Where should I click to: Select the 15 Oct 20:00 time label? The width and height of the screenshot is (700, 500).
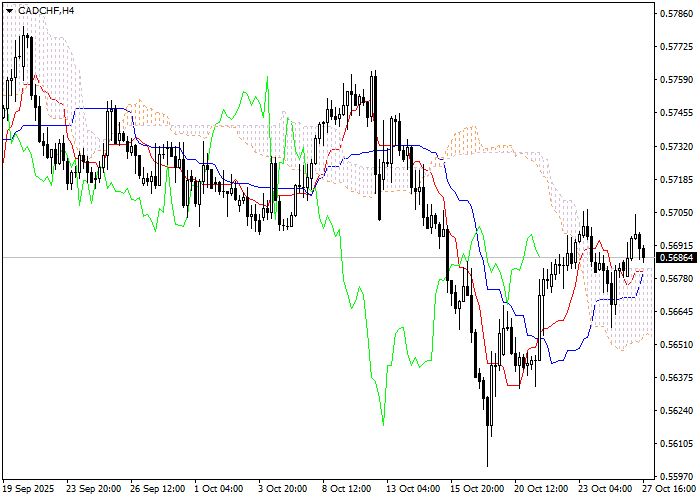click(479, 489)
